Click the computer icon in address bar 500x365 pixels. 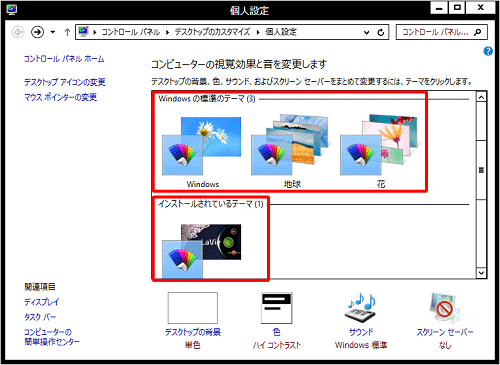[x=83, y=32]
